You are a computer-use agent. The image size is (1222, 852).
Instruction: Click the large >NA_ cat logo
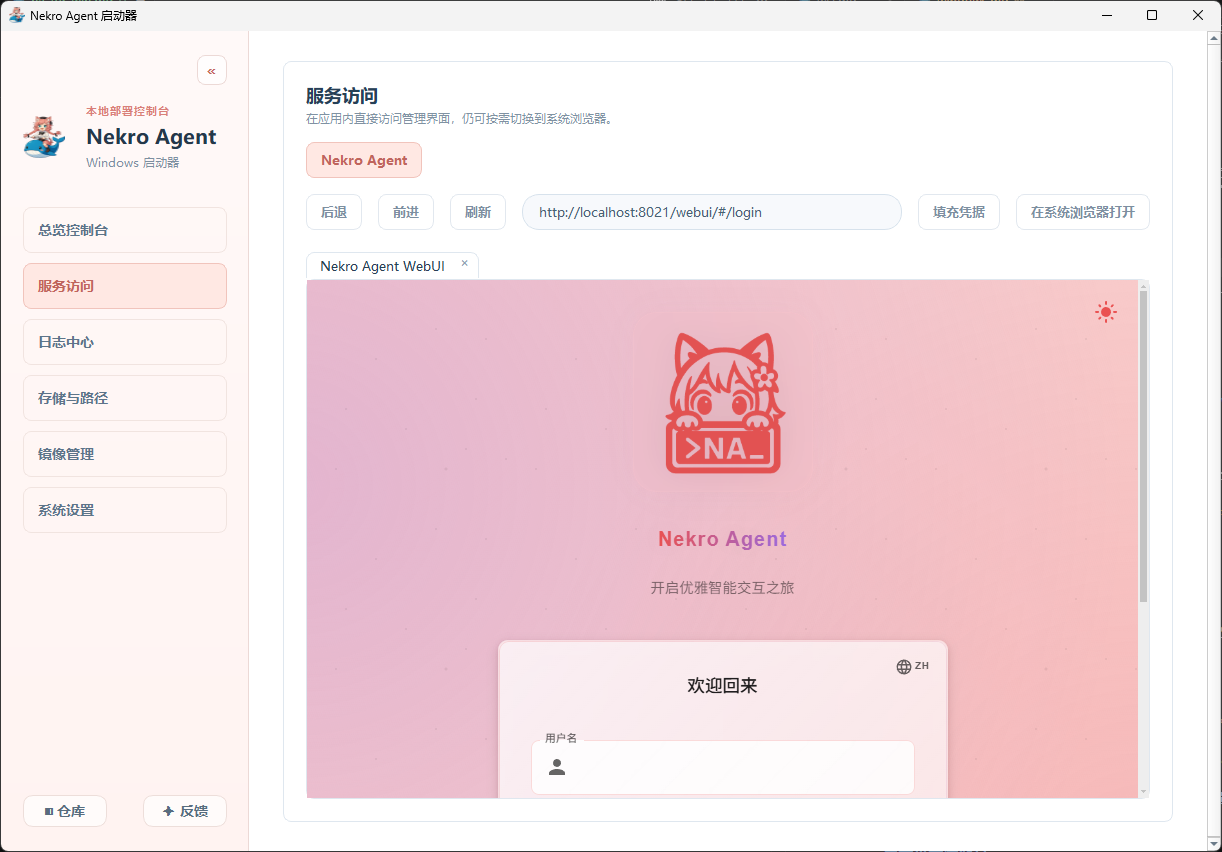723,404
